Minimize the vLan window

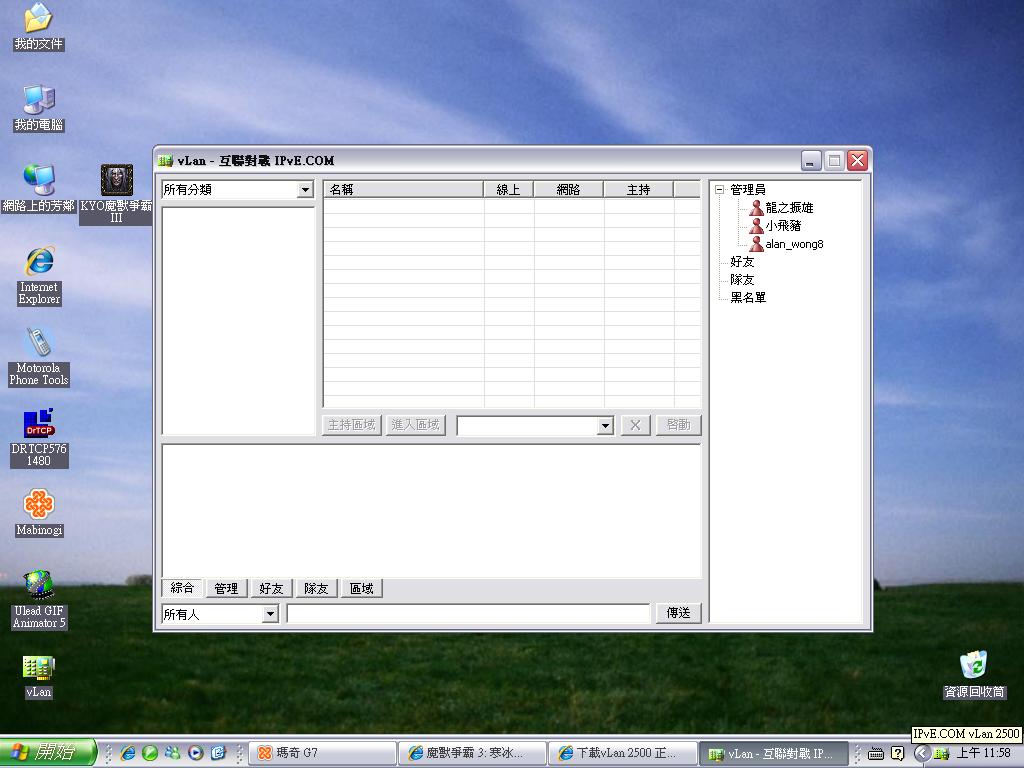click(811, 161)
